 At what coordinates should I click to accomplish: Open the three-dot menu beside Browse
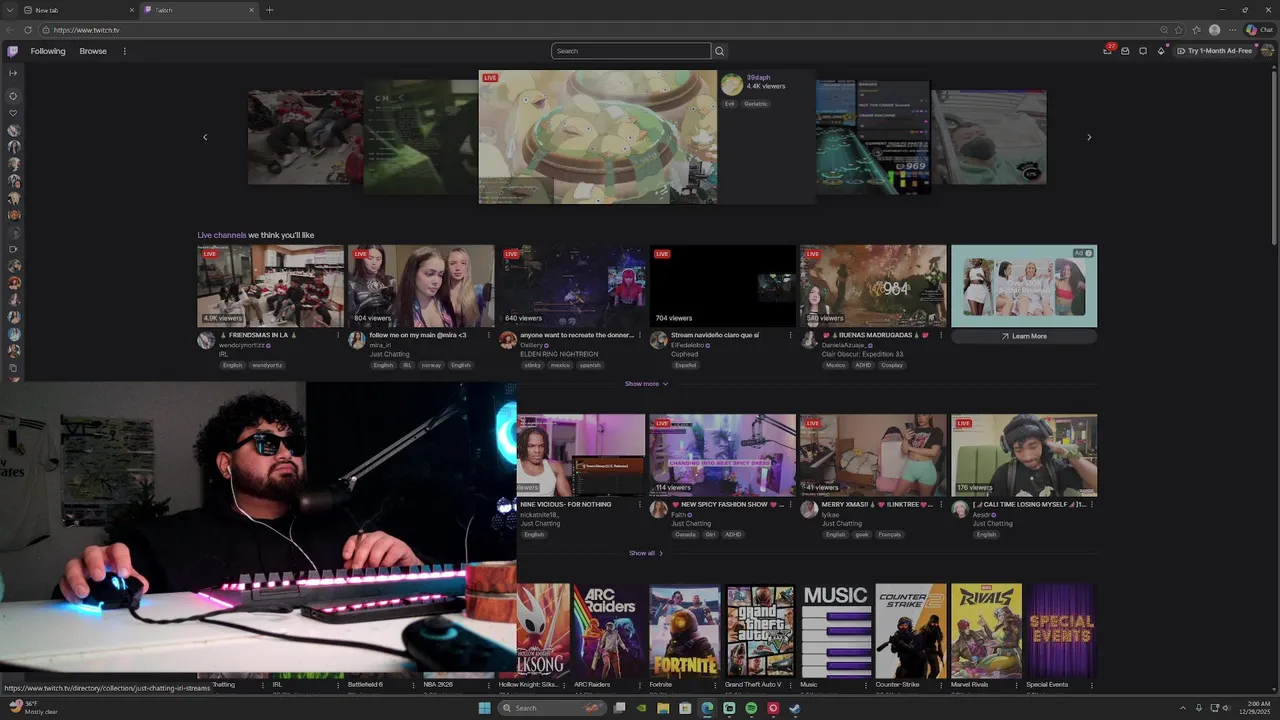point(125,51)
